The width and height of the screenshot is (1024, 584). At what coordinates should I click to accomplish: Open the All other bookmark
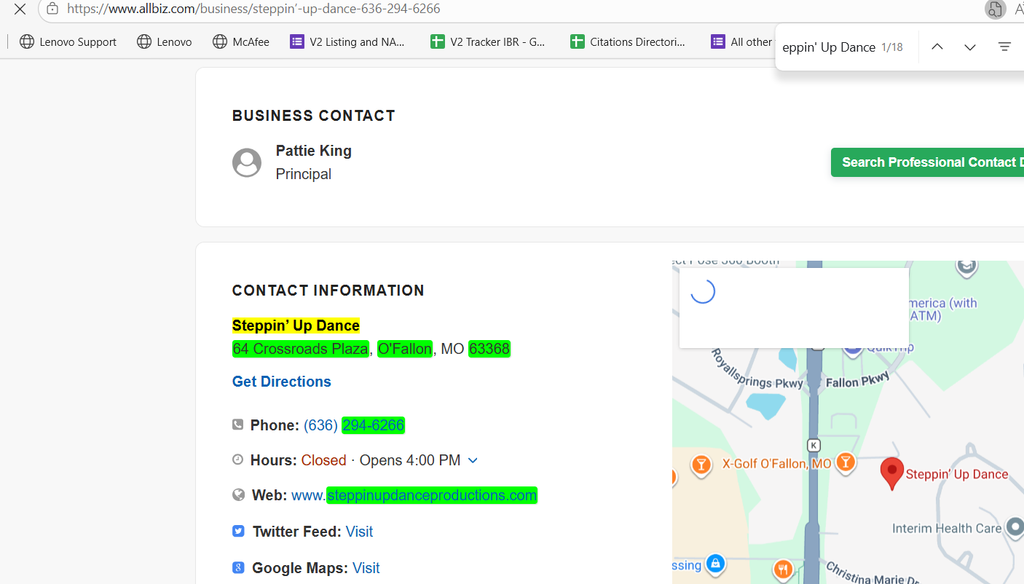coord(742,42)
